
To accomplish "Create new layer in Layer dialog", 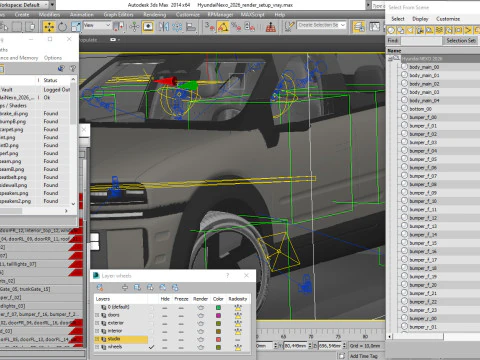I will click(x=100, y=287).
